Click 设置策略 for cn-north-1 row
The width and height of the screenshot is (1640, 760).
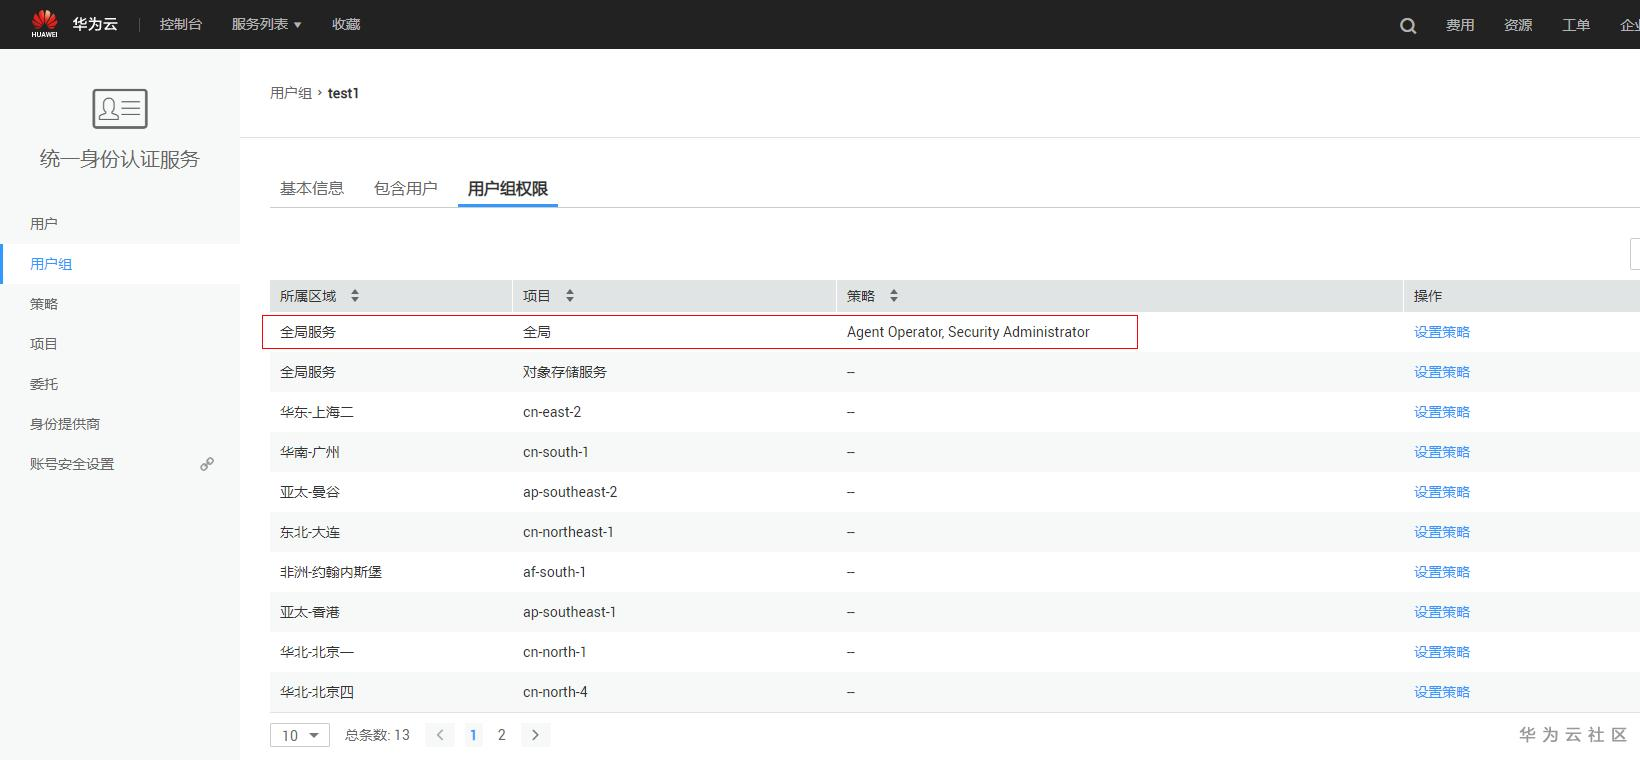click(1442, 652)
